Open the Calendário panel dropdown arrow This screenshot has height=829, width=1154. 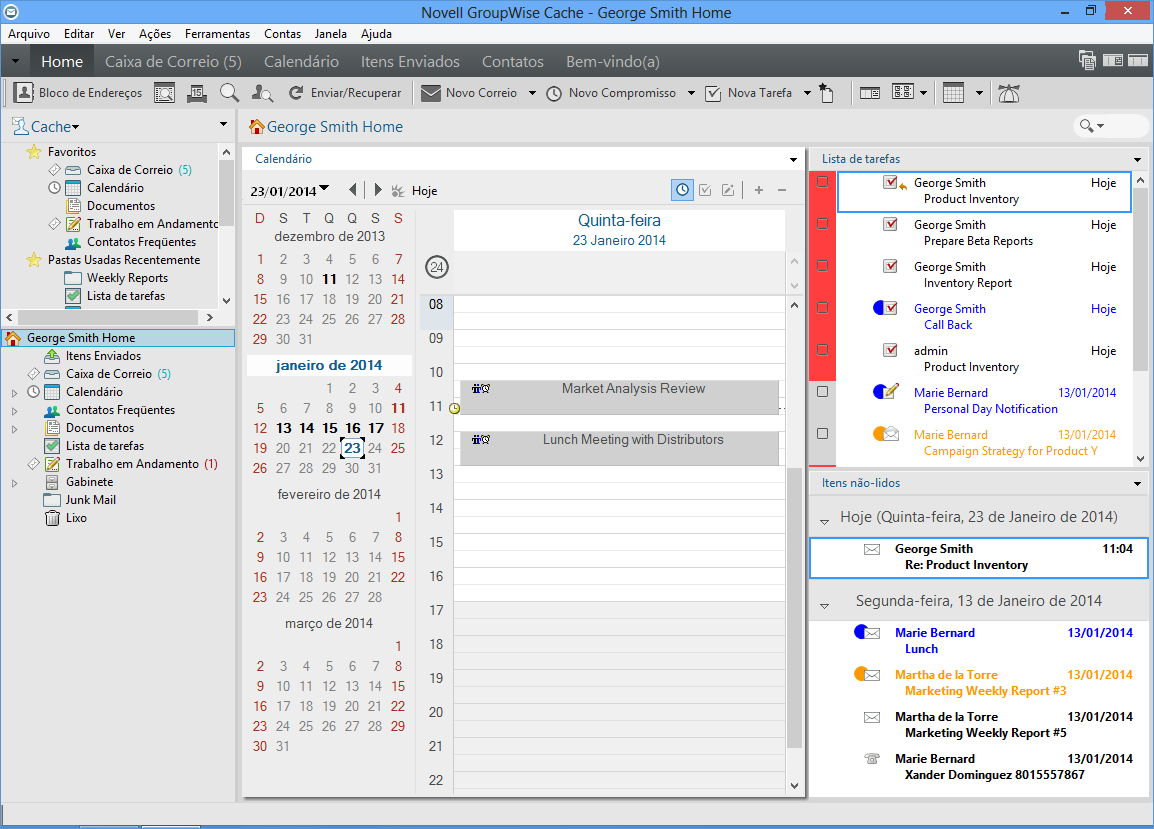(x=793, y=159)
